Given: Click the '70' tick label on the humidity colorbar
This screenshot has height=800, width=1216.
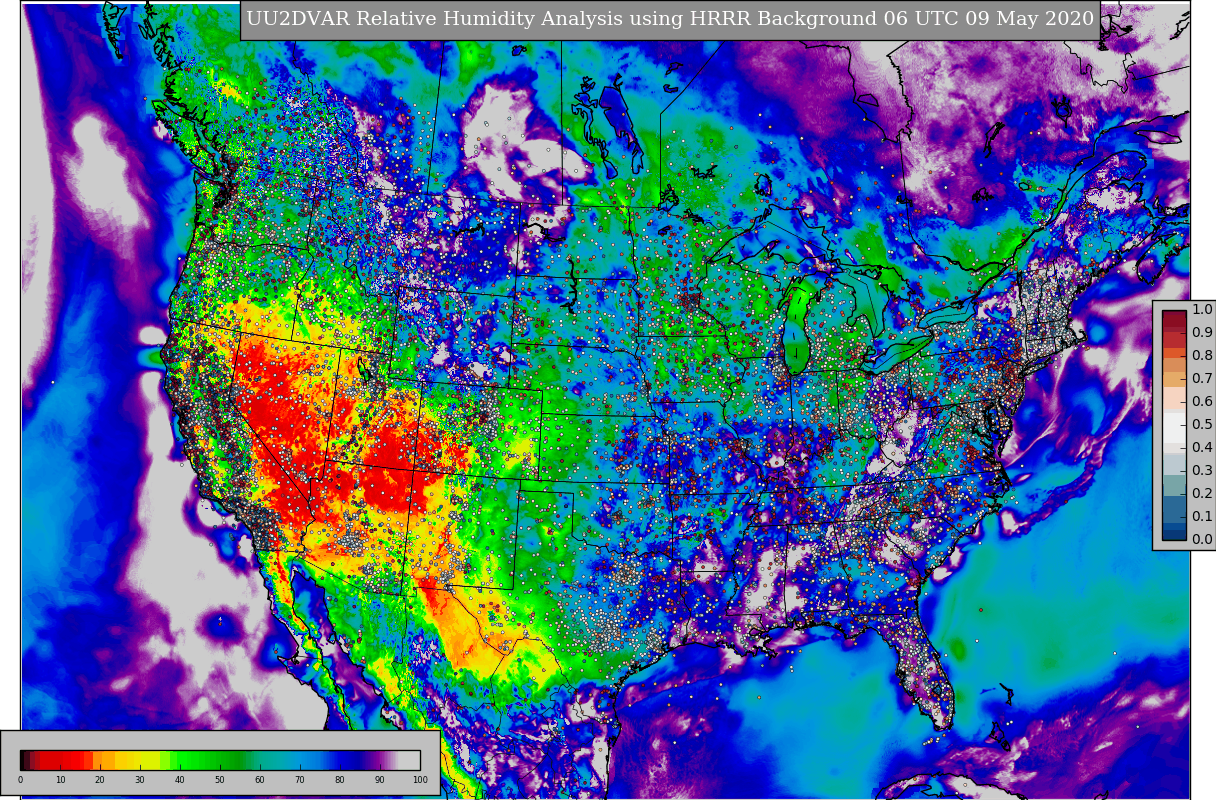Looking at the screenshot, I should click(300, 780).
